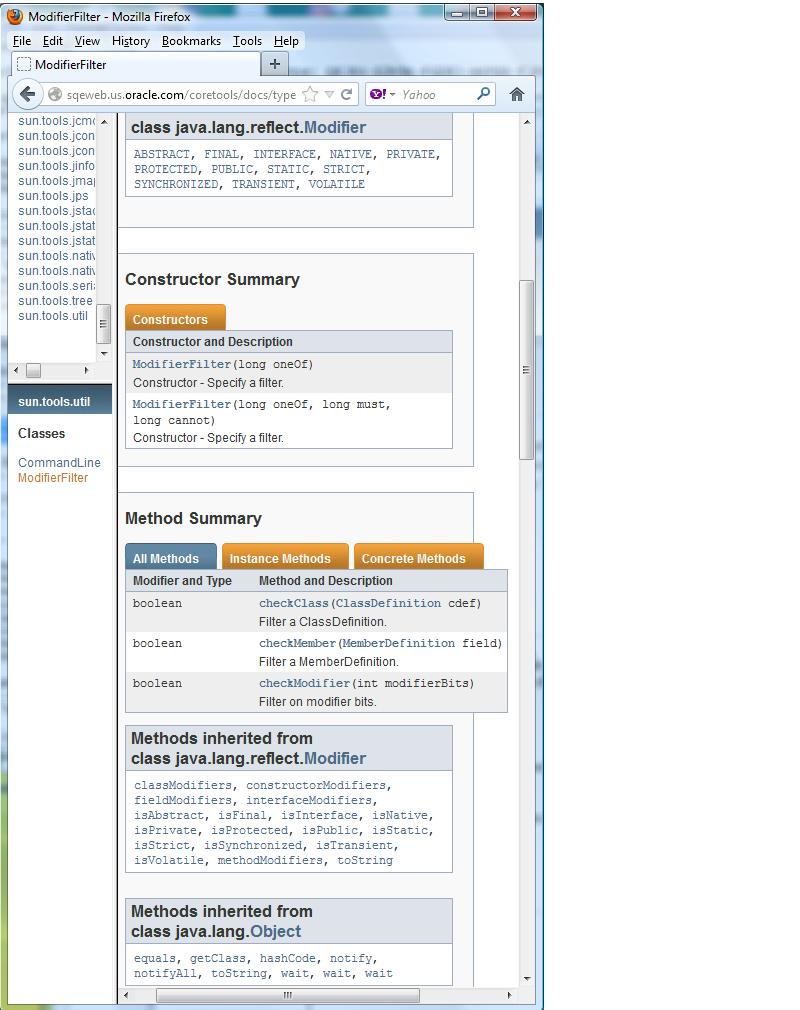Click the search magnifier icon
Image resolution: width=800 pixels, height=1010 pixels.
click(483, 94)
